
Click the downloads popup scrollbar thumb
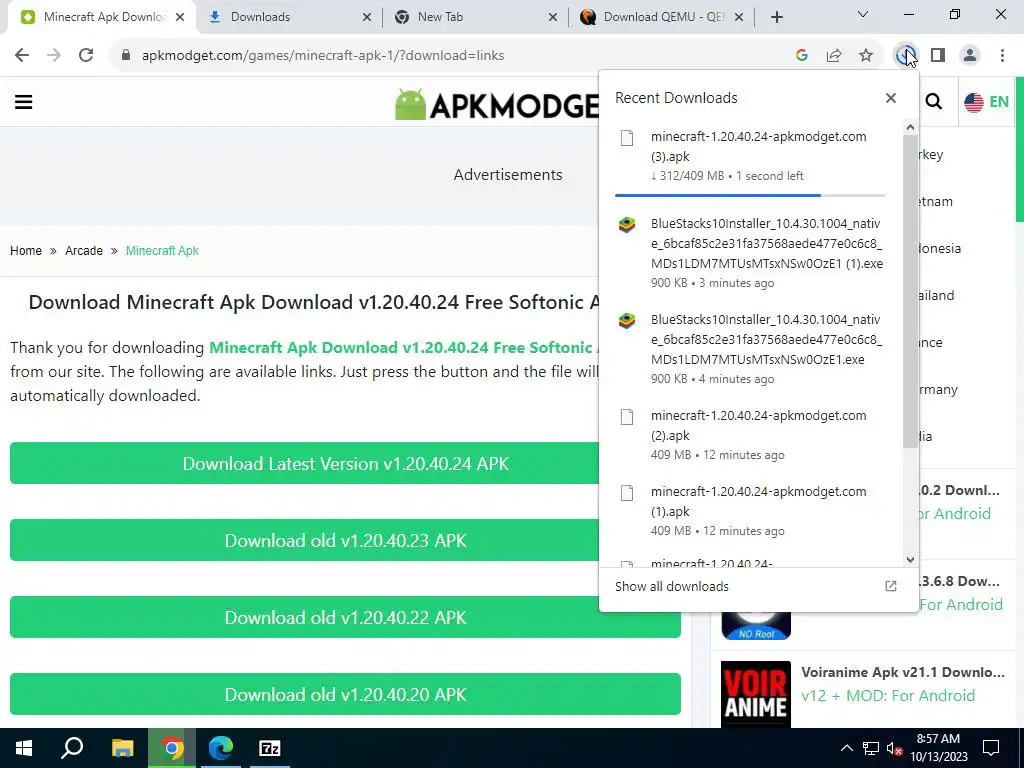pos(910,292)
